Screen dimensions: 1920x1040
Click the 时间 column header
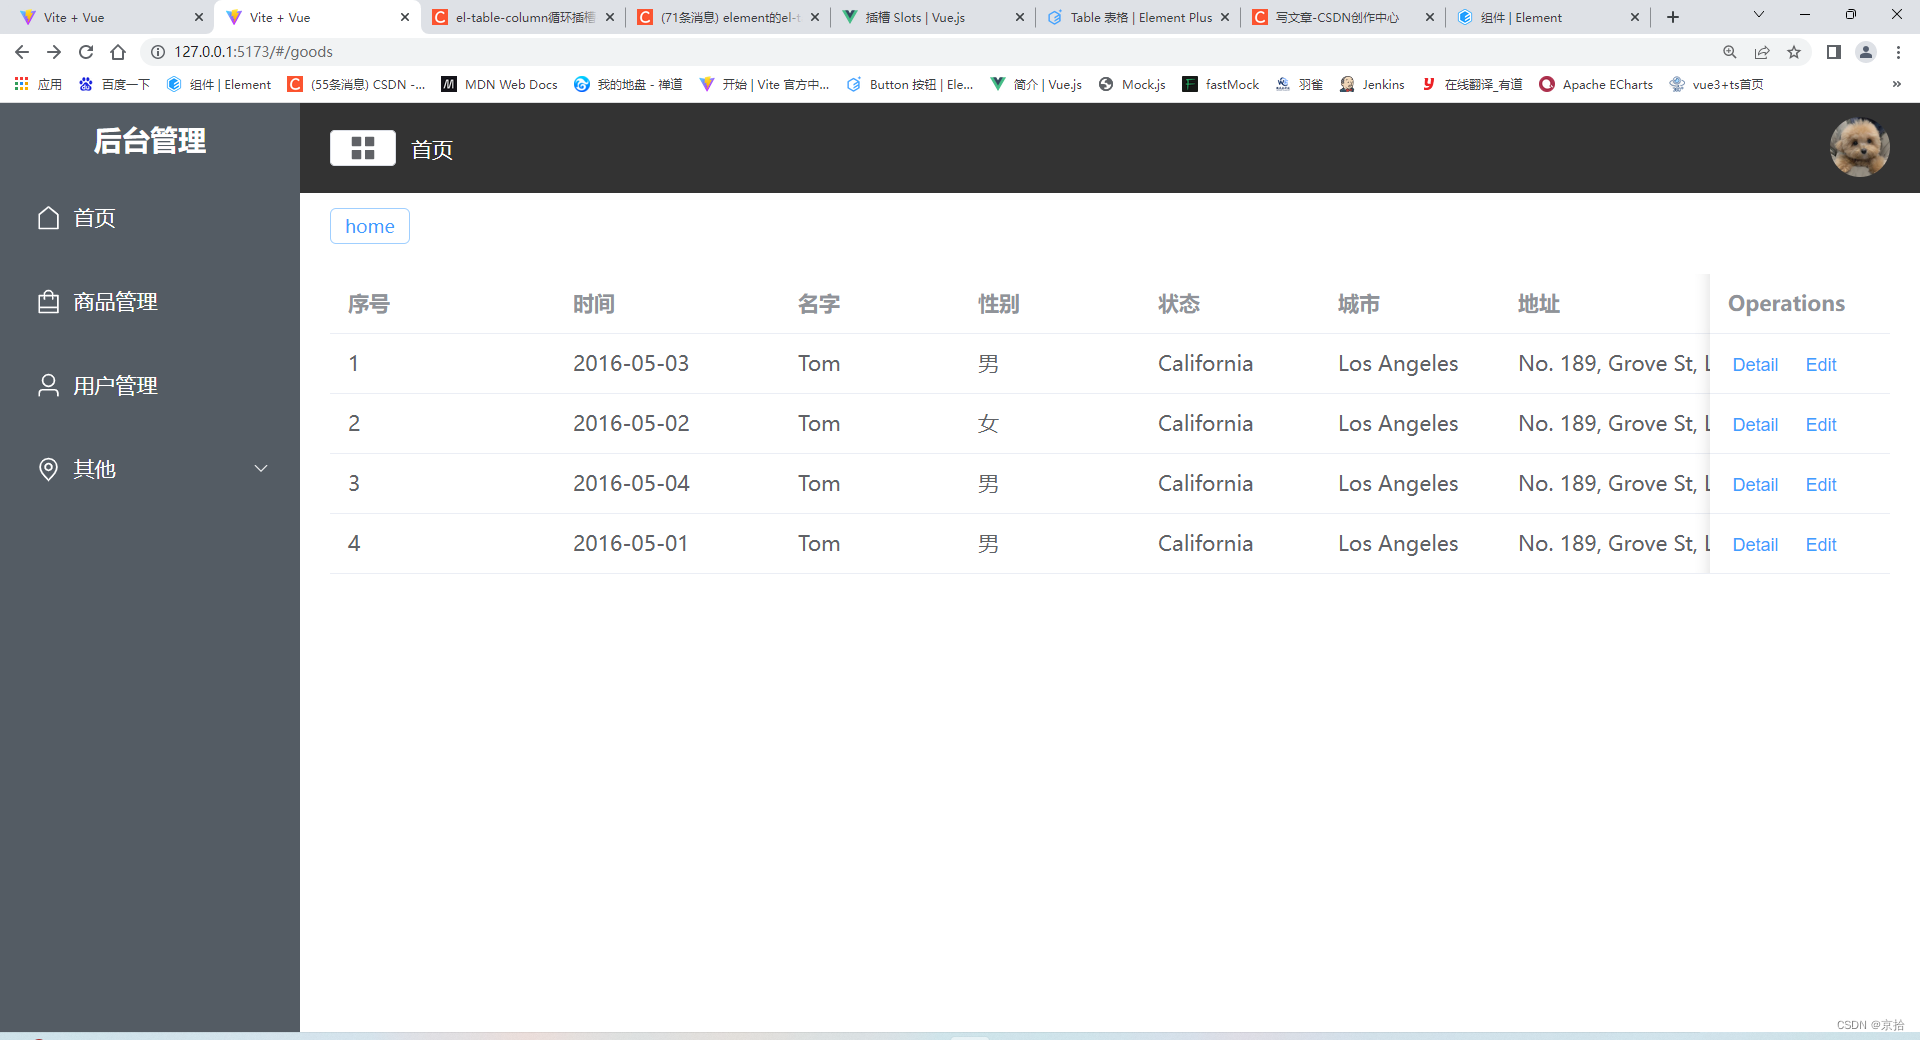[x=594, y=304]
